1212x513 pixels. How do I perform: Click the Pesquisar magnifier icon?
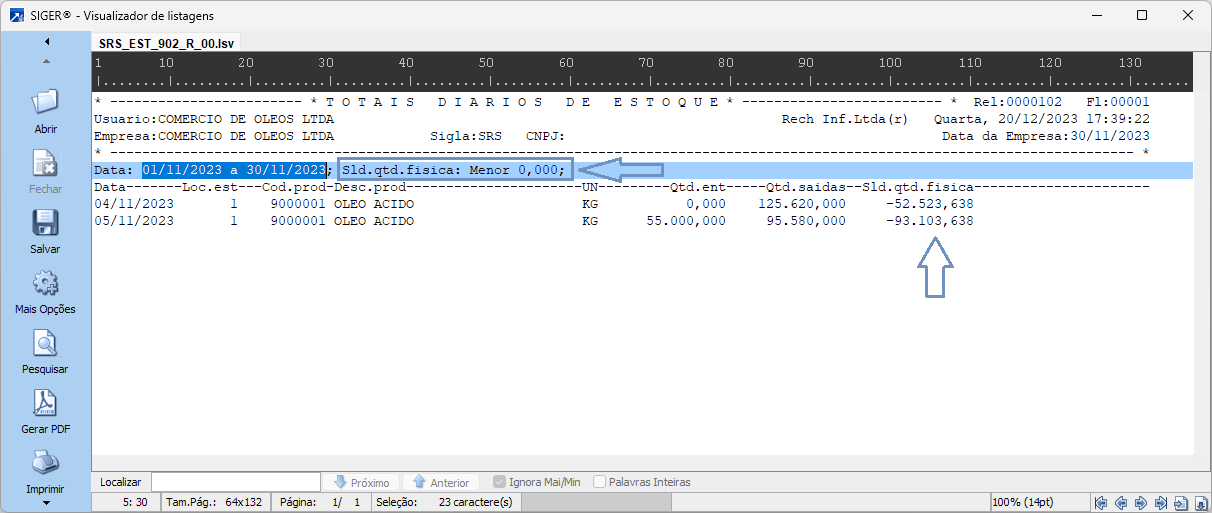point(46,343)
